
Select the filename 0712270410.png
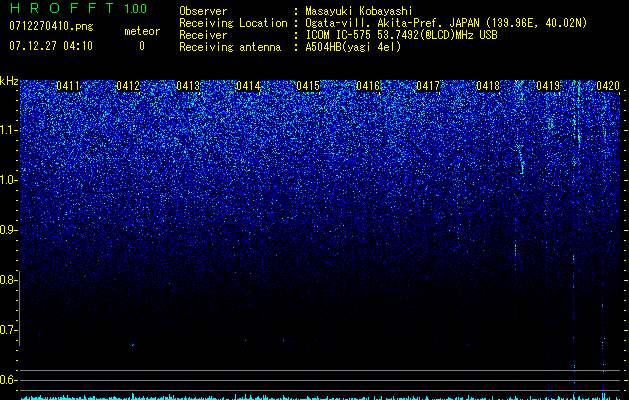tap(51, 26)
